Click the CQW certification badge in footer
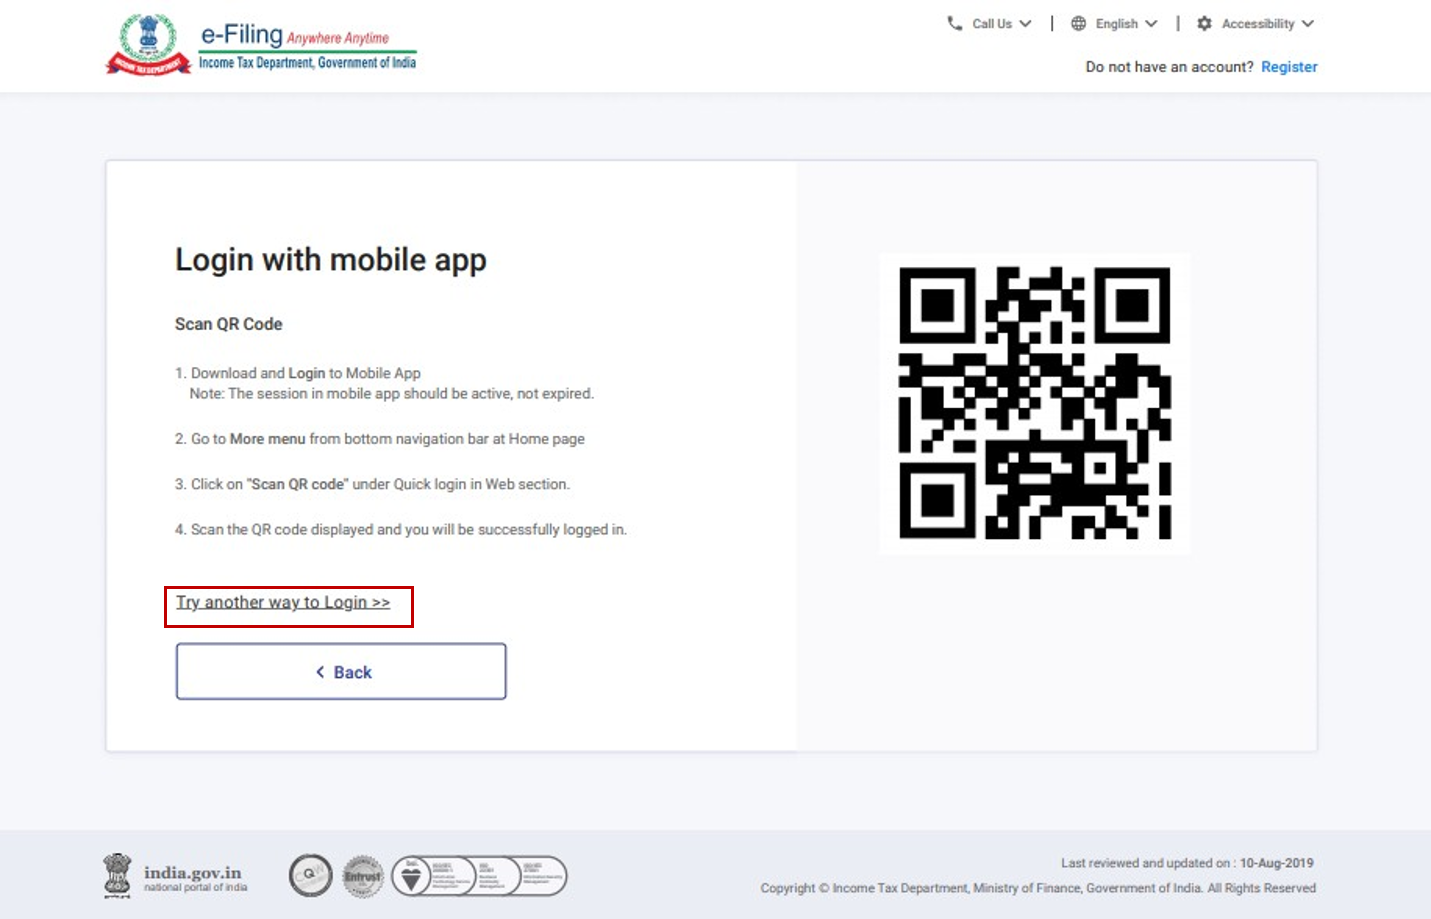The width and height of the screenshot is (1431, 919). click(310, 876)
